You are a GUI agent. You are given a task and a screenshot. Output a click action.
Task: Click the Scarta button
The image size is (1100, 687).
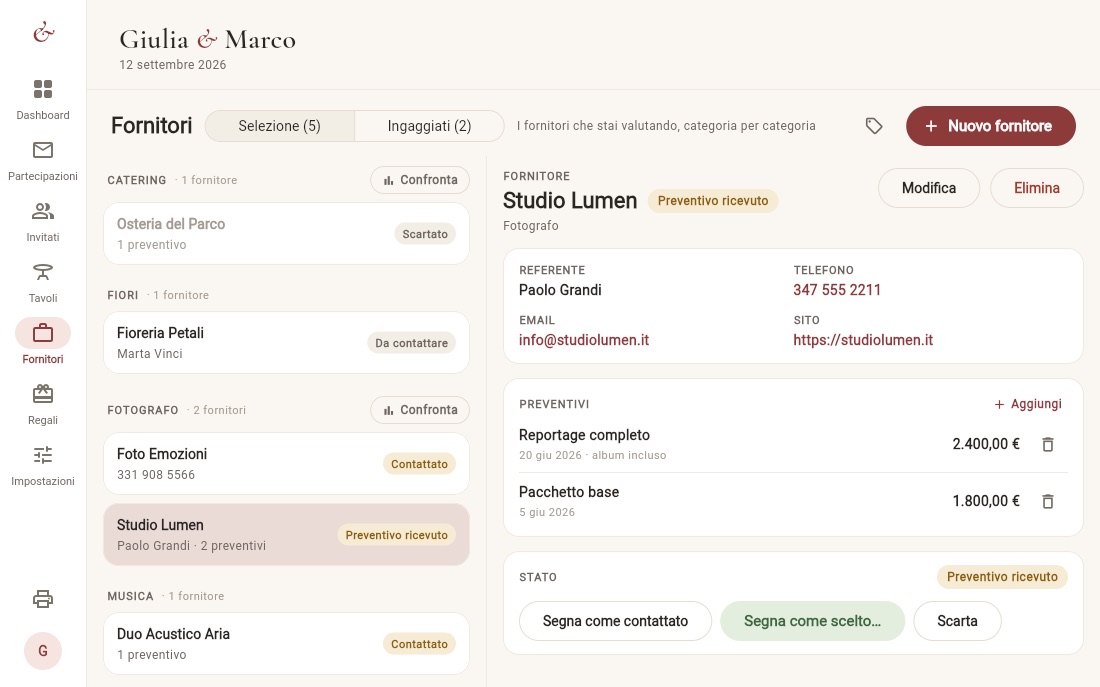(x=957, y=621)
